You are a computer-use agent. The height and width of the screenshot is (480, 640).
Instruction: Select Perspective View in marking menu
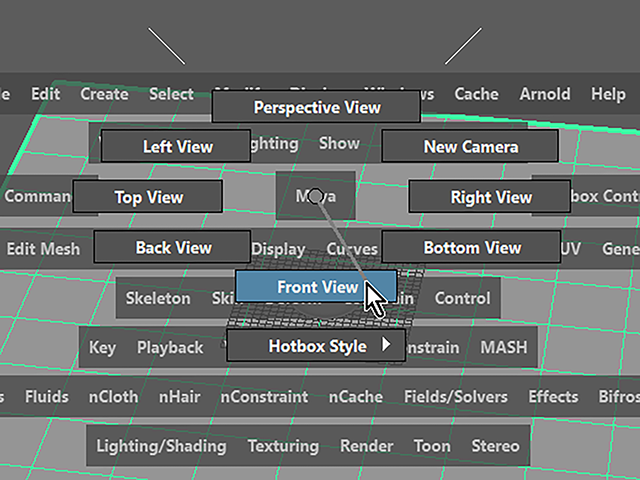(x=316, y=107)
